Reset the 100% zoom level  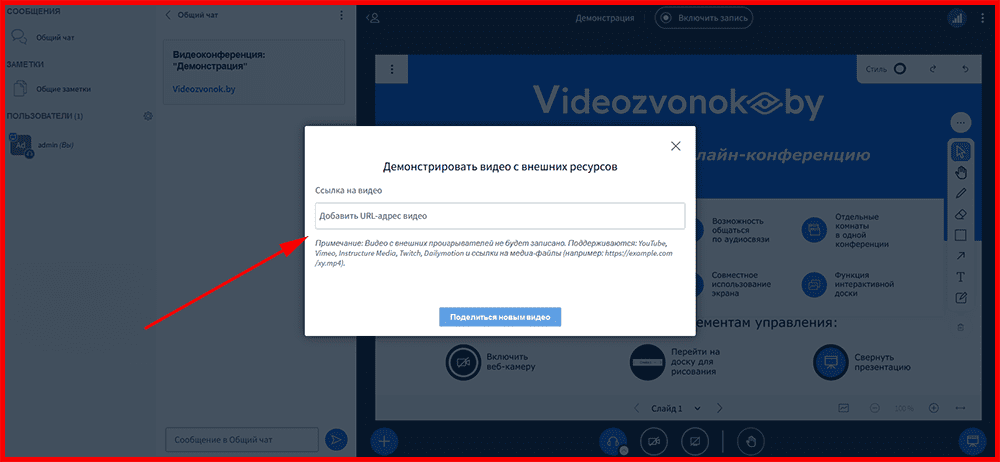click(x=904, y=408)
